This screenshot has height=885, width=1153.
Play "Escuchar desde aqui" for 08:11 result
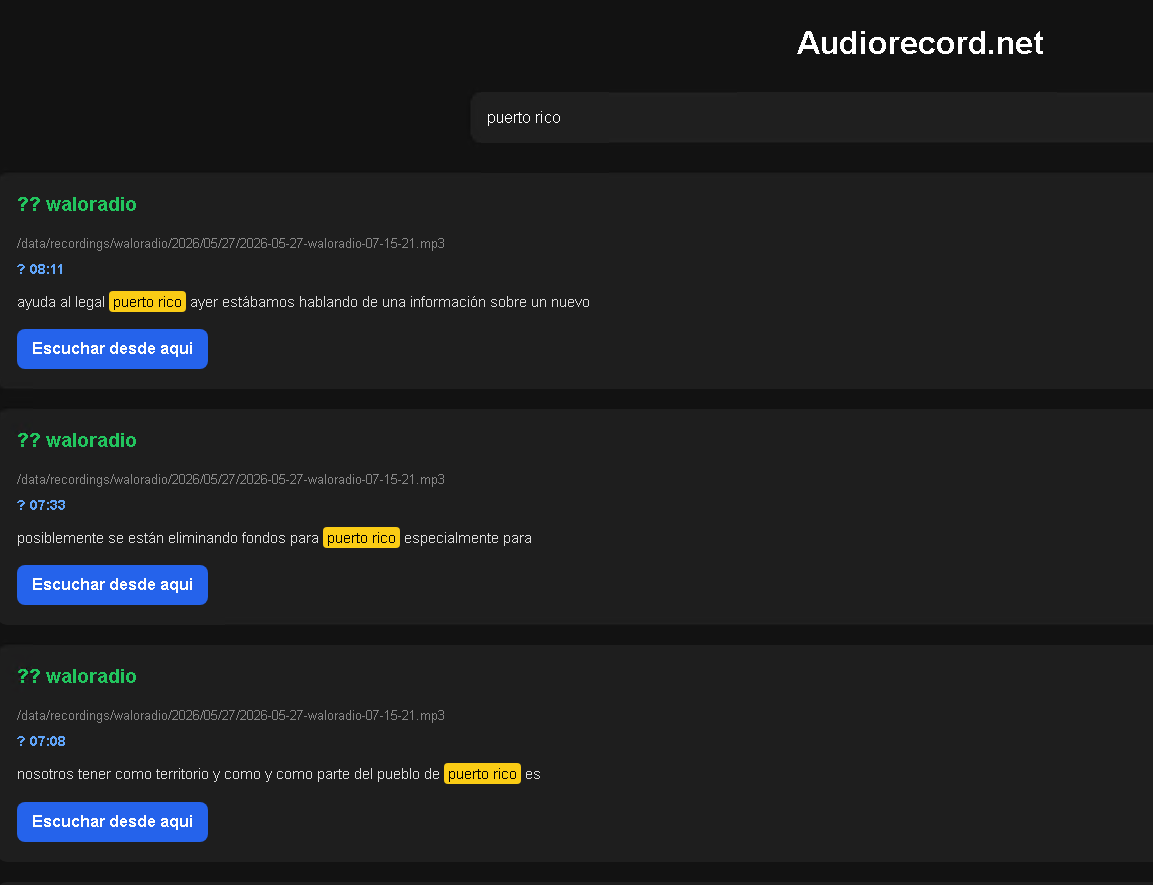tap(113, 348)
